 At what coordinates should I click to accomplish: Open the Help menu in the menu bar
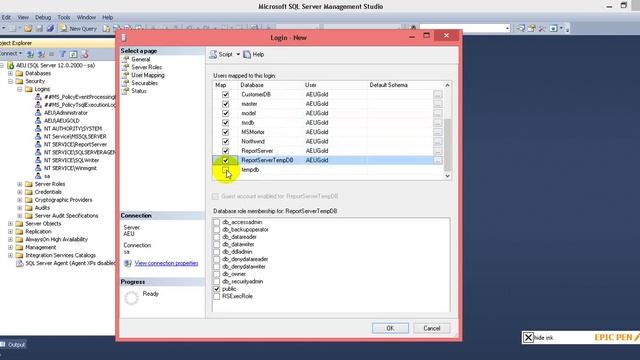click(x=107, y=18)
